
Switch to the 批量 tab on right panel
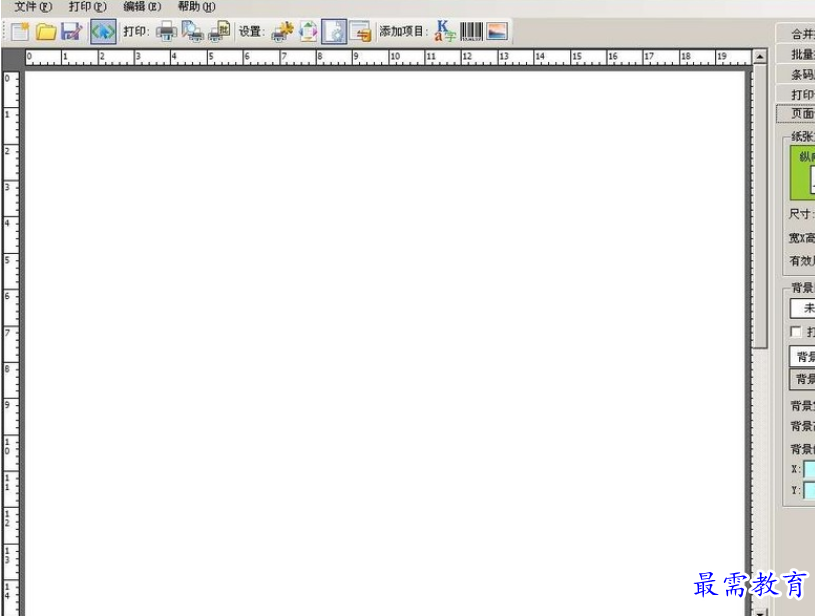tap(796, 54)
